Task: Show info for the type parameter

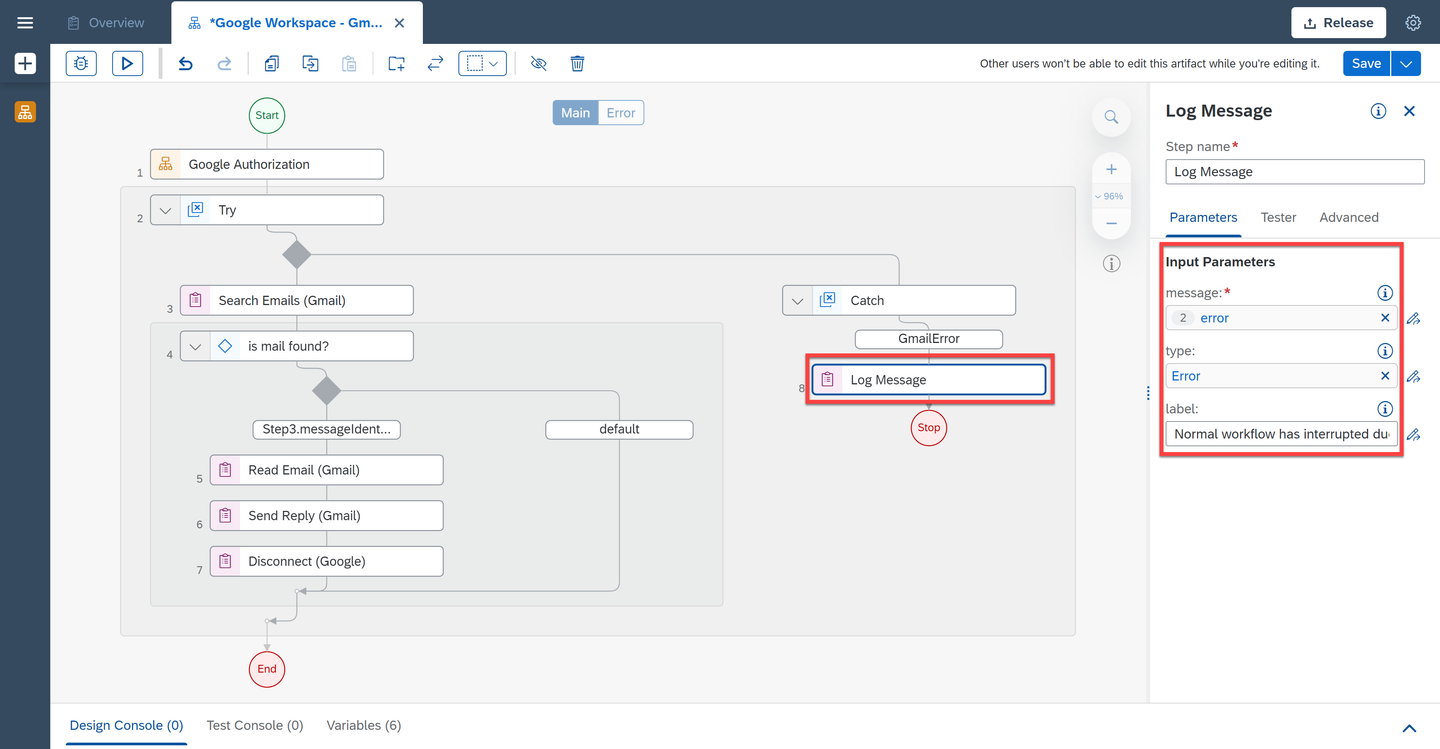Action: tap(1385, 351)
